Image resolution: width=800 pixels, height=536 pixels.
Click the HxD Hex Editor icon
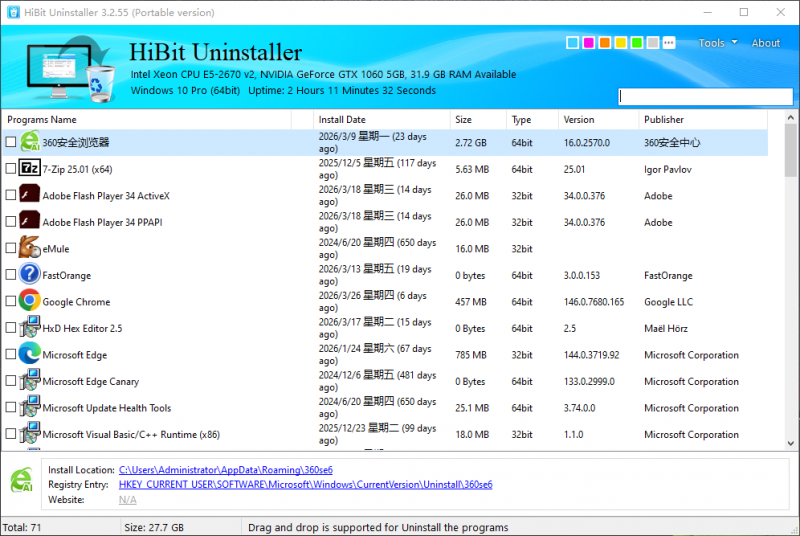pyautogui.click(x=29, y=328)
